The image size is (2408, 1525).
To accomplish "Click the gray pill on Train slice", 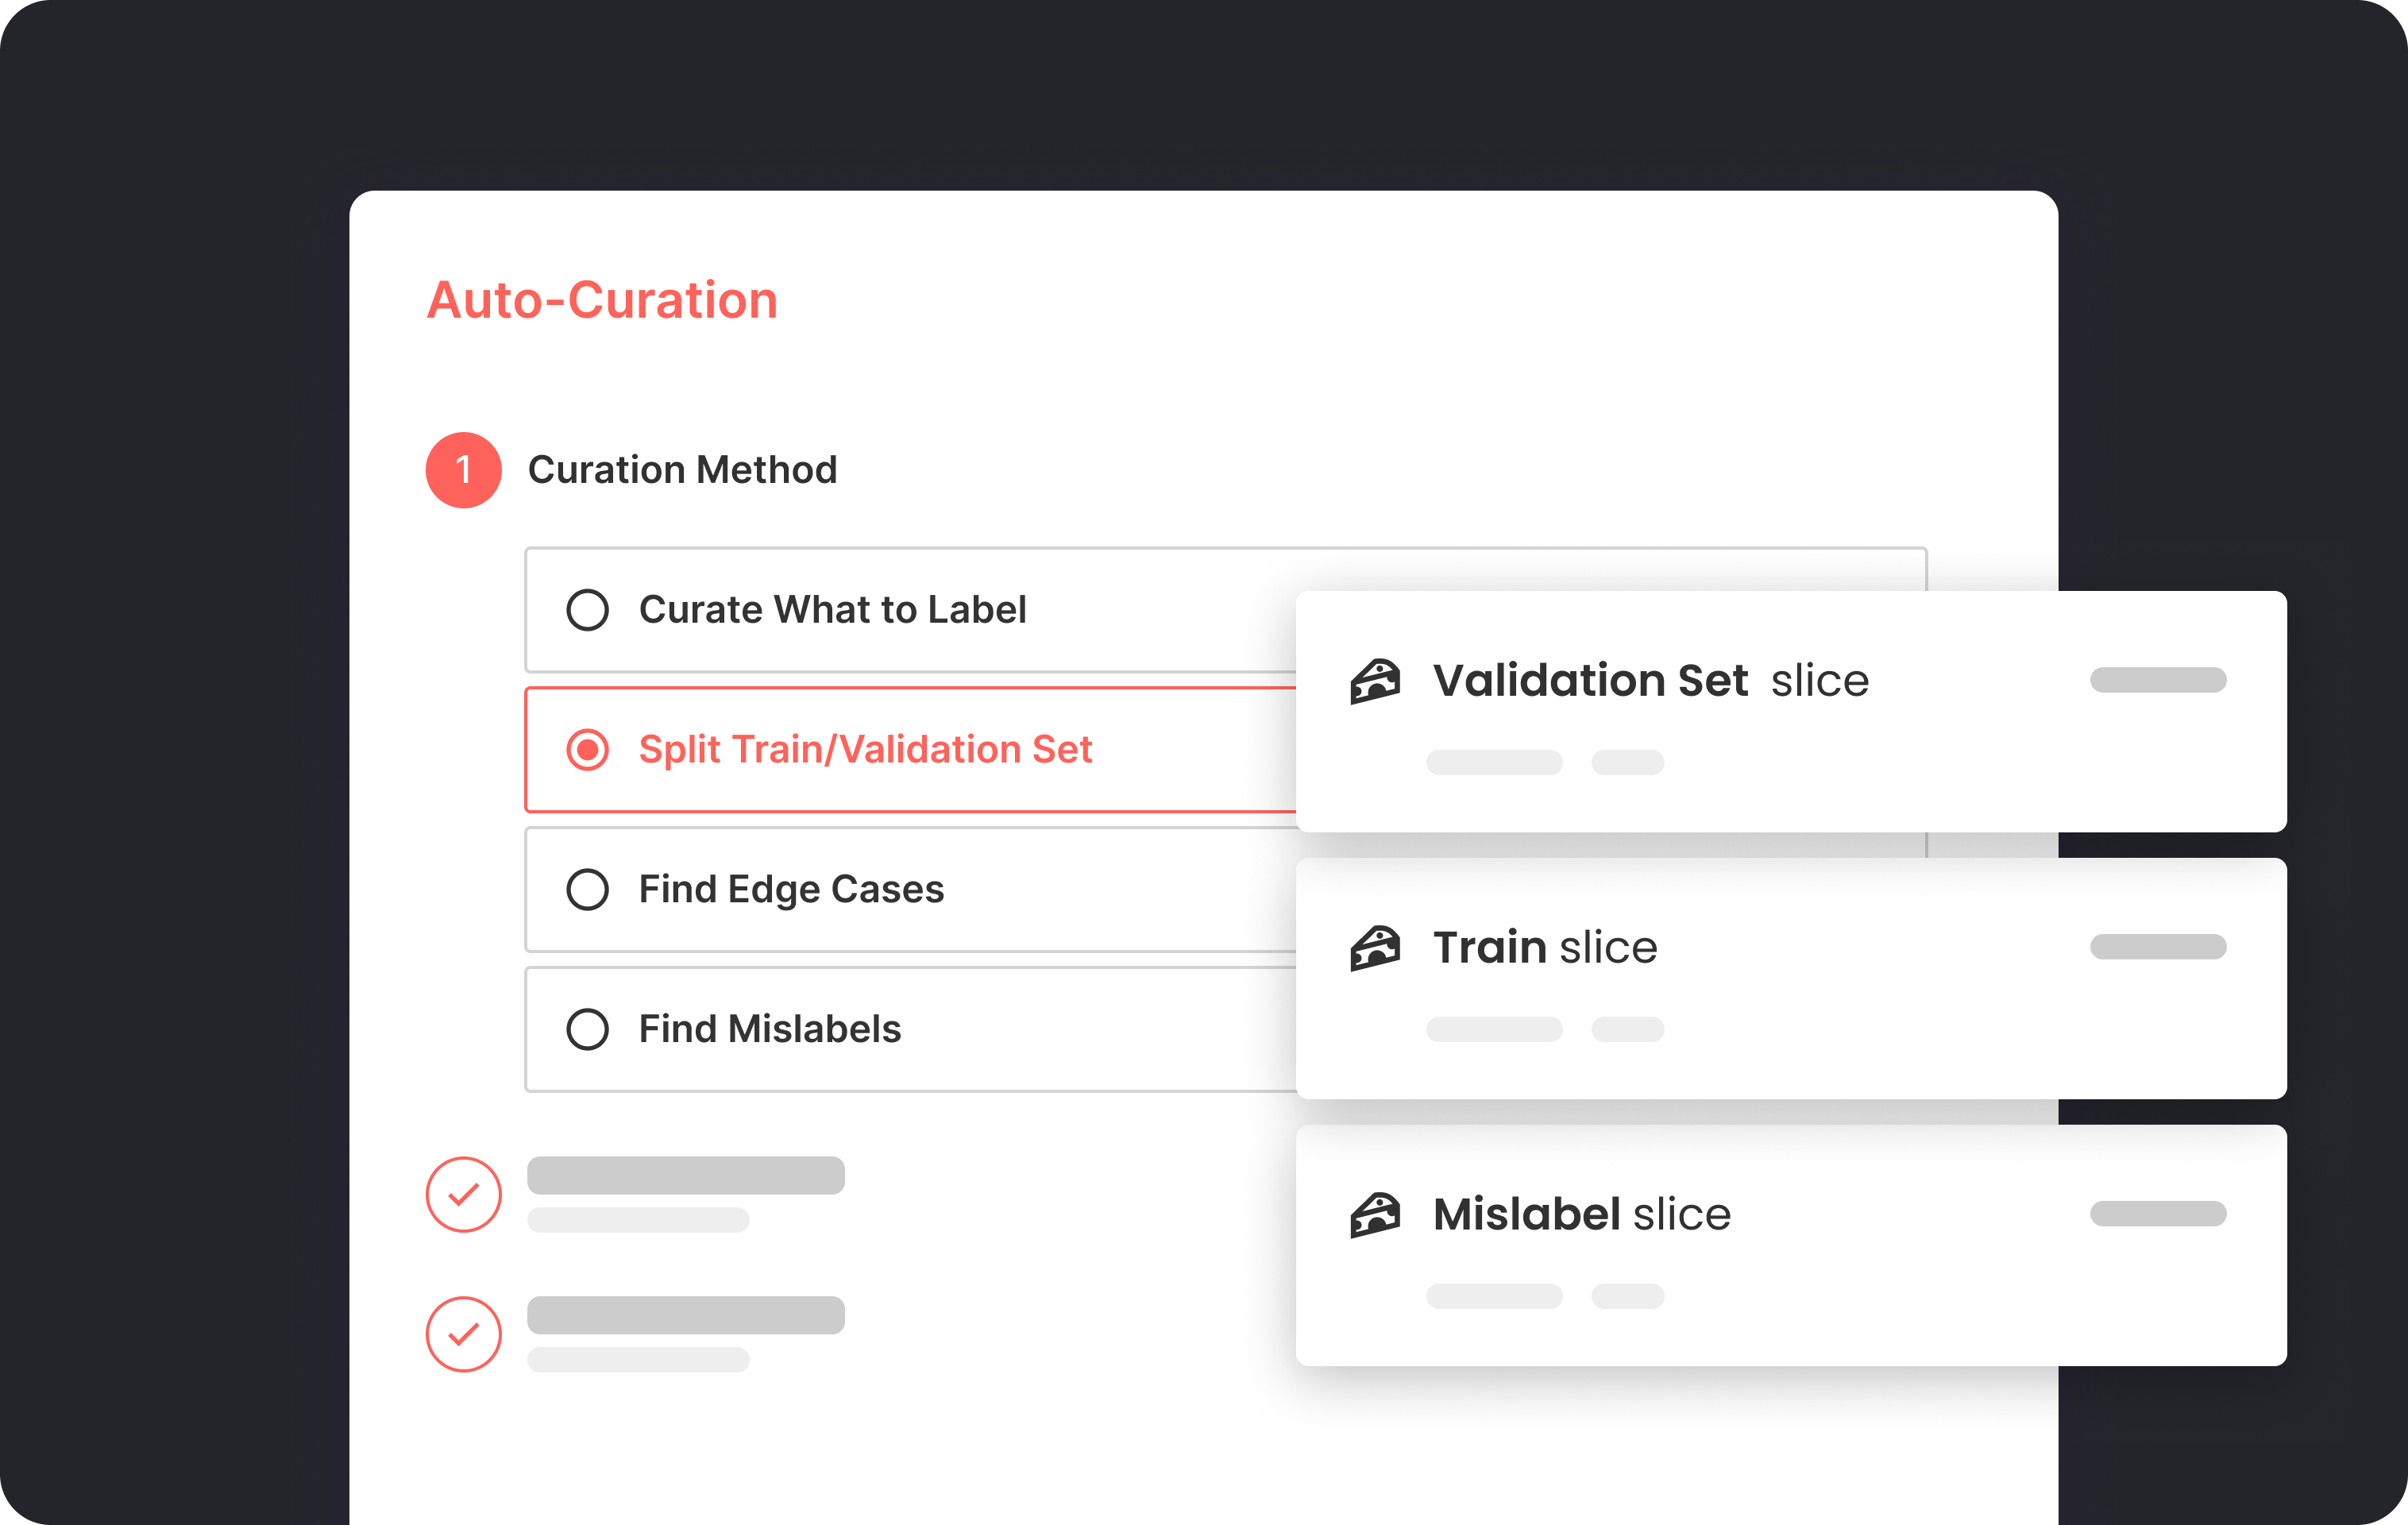I will 2157,947.
